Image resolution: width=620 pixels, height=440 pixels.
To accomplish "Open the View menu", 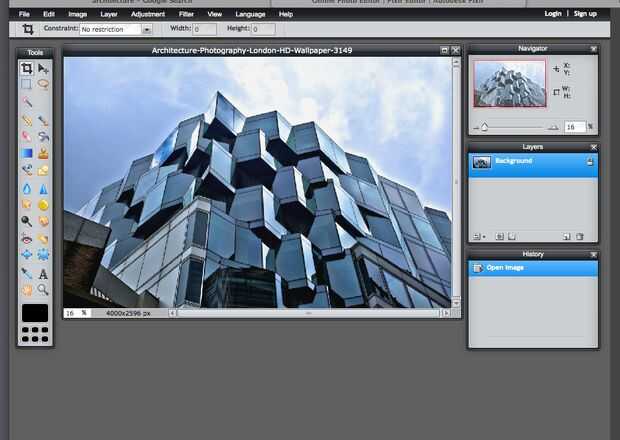I will 215,14.
